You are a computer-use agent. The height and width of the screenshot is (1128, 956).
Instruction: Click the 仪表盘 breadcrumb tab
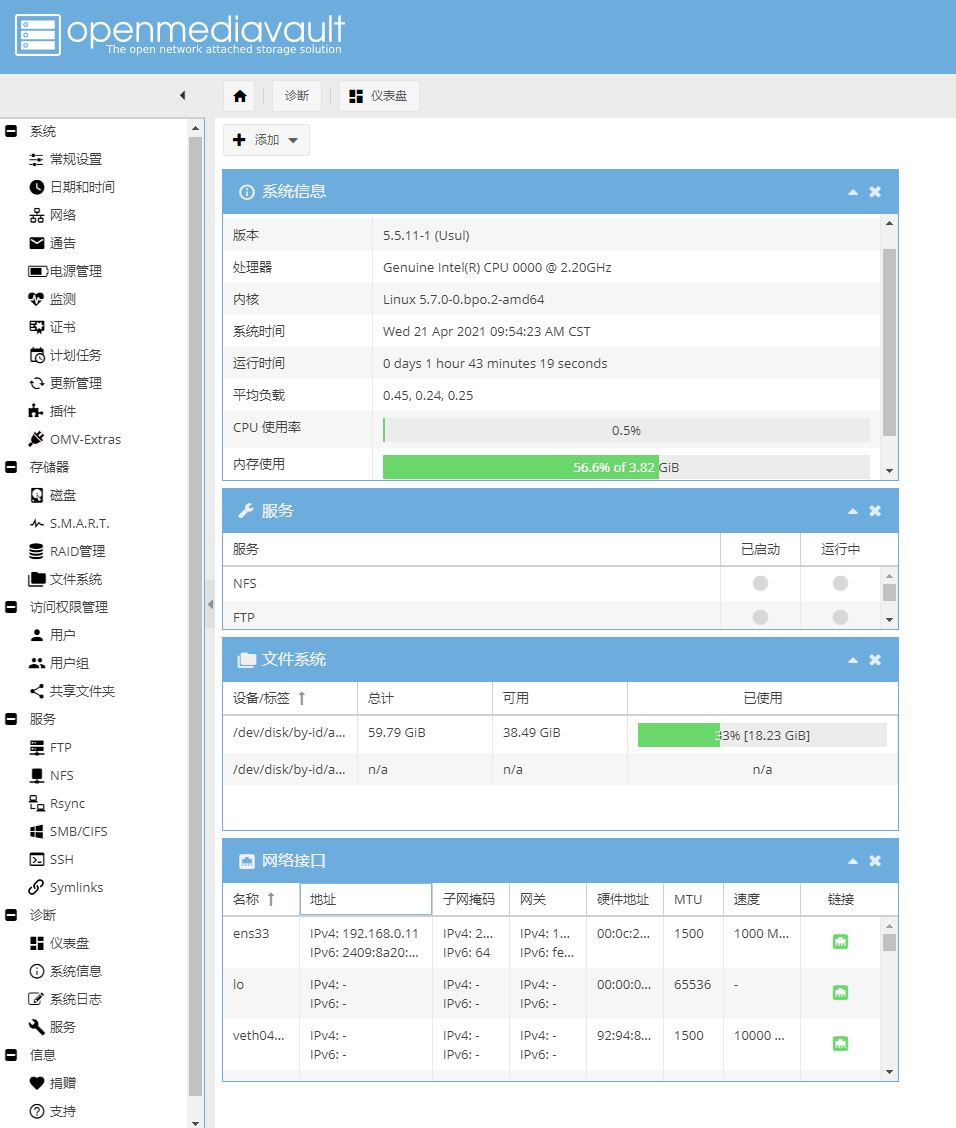tap(379, 96)
